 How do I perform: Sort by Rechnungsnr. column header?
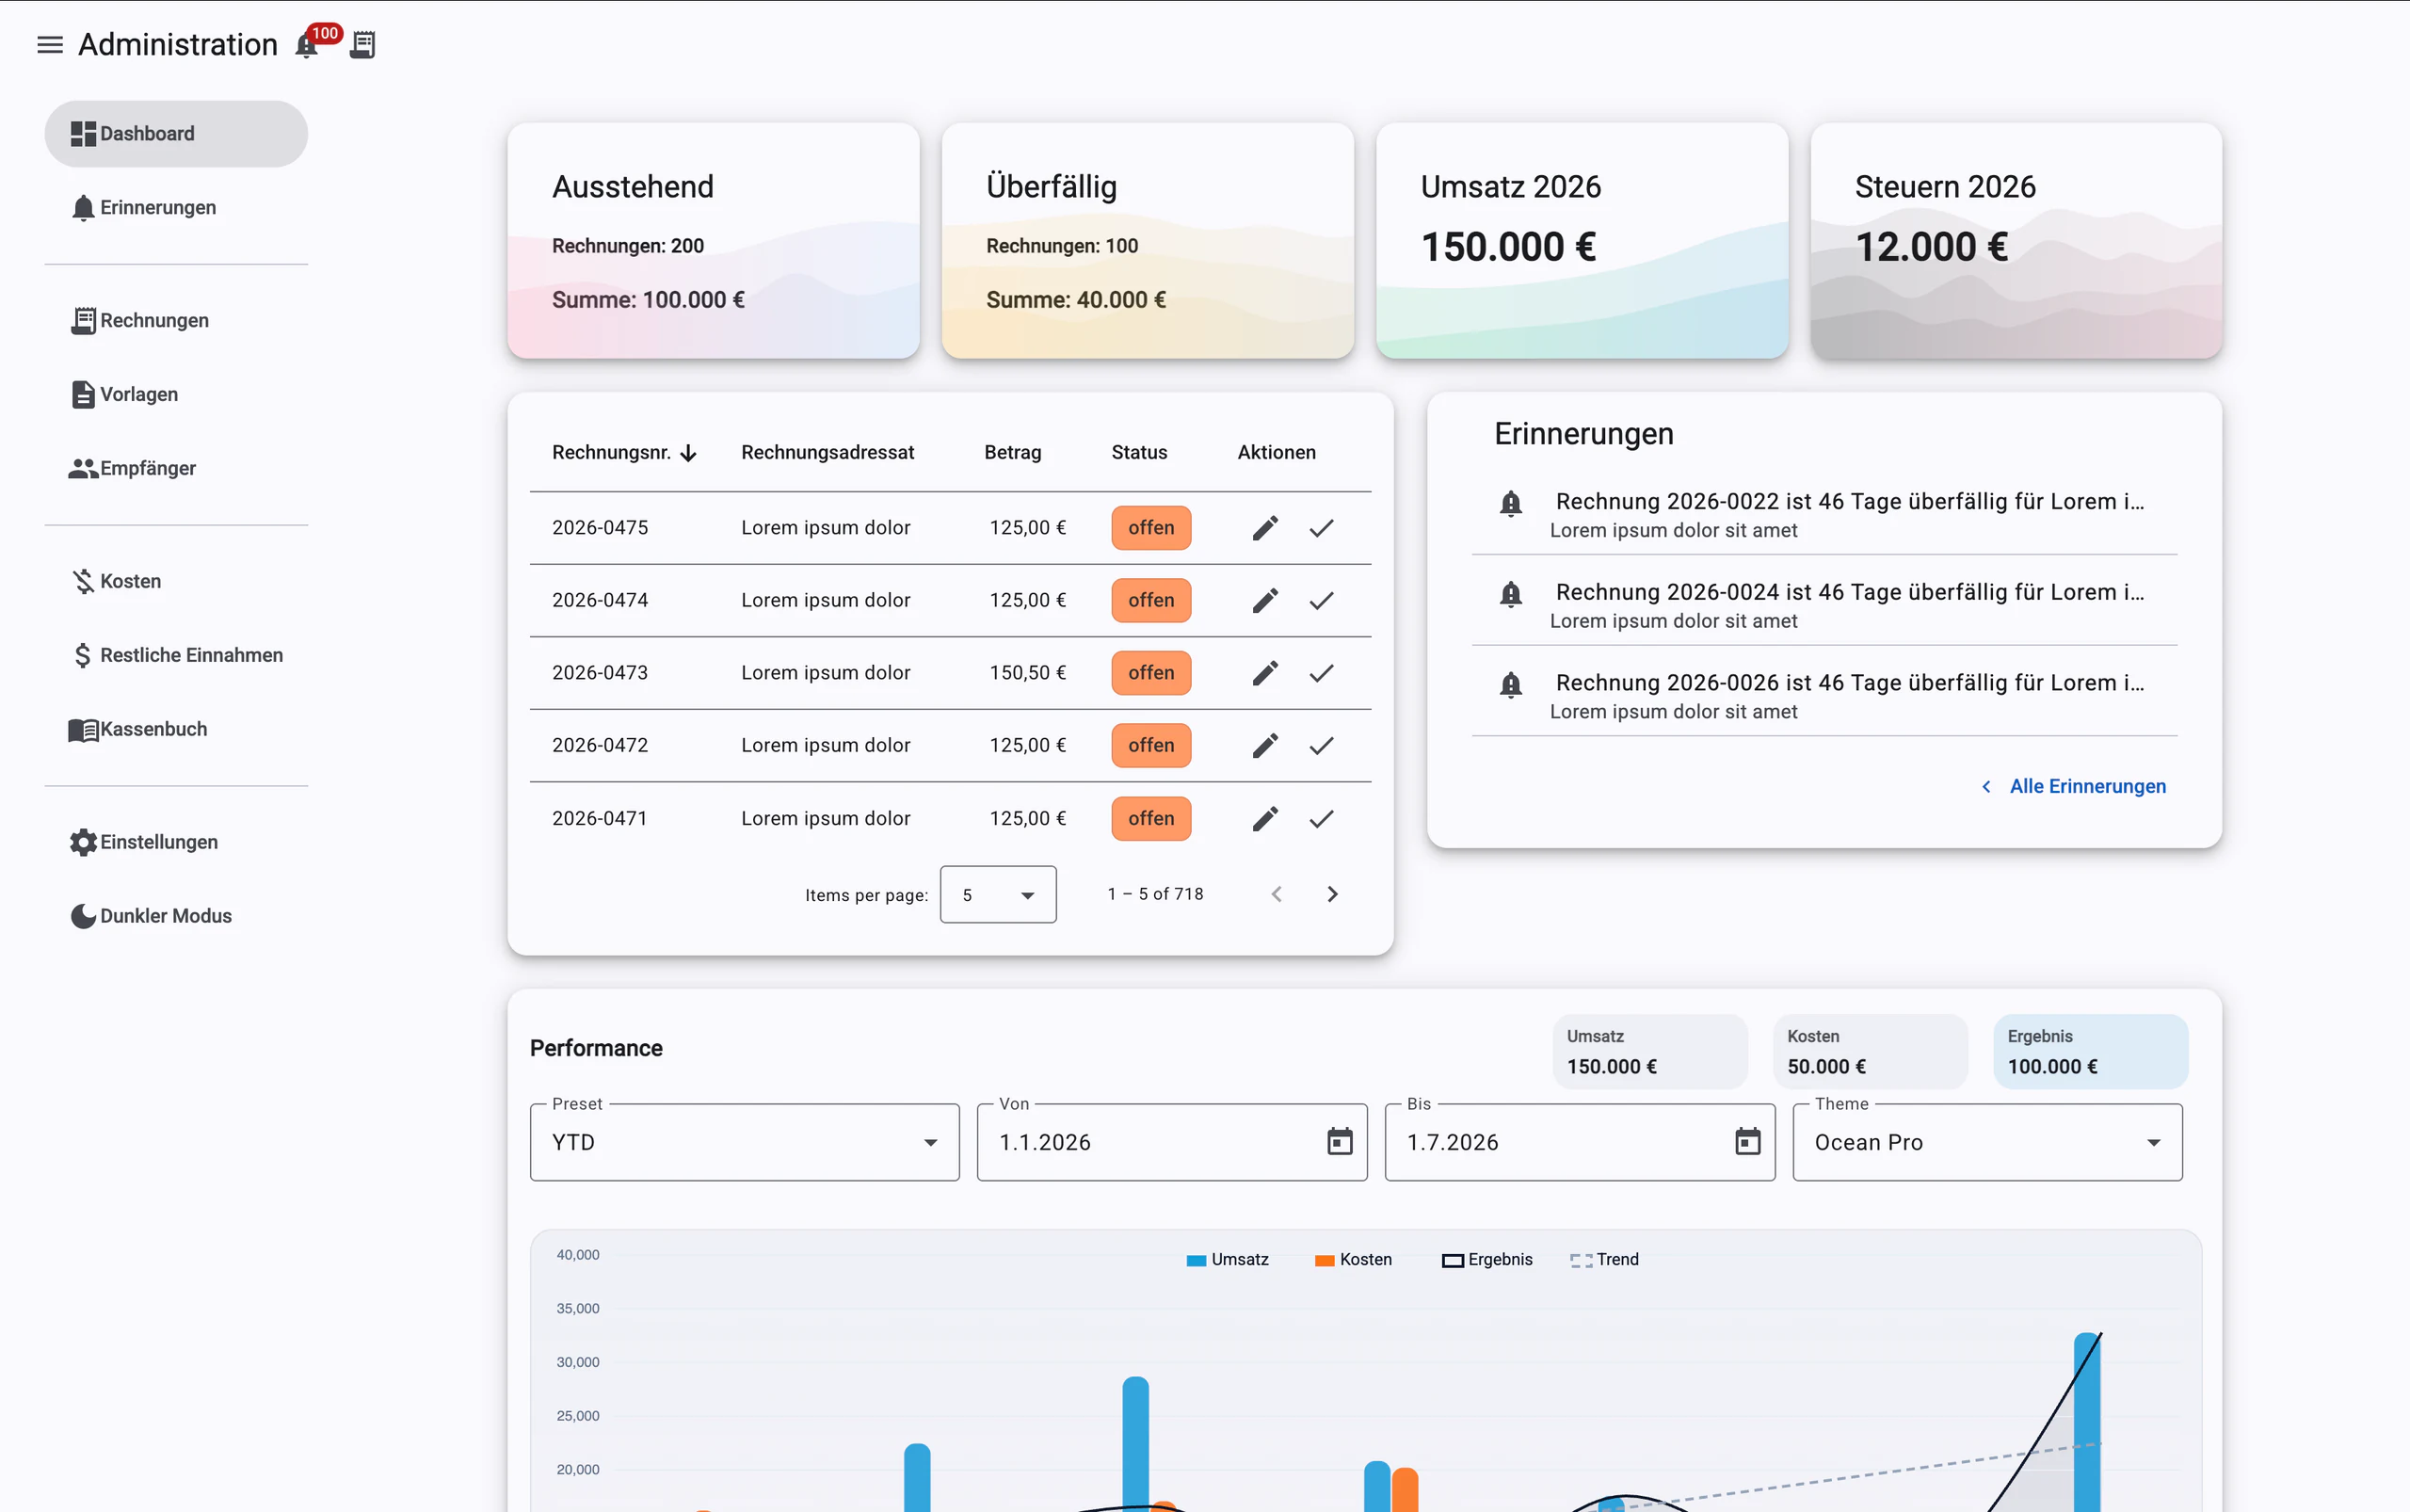click(x=624, y=453)
